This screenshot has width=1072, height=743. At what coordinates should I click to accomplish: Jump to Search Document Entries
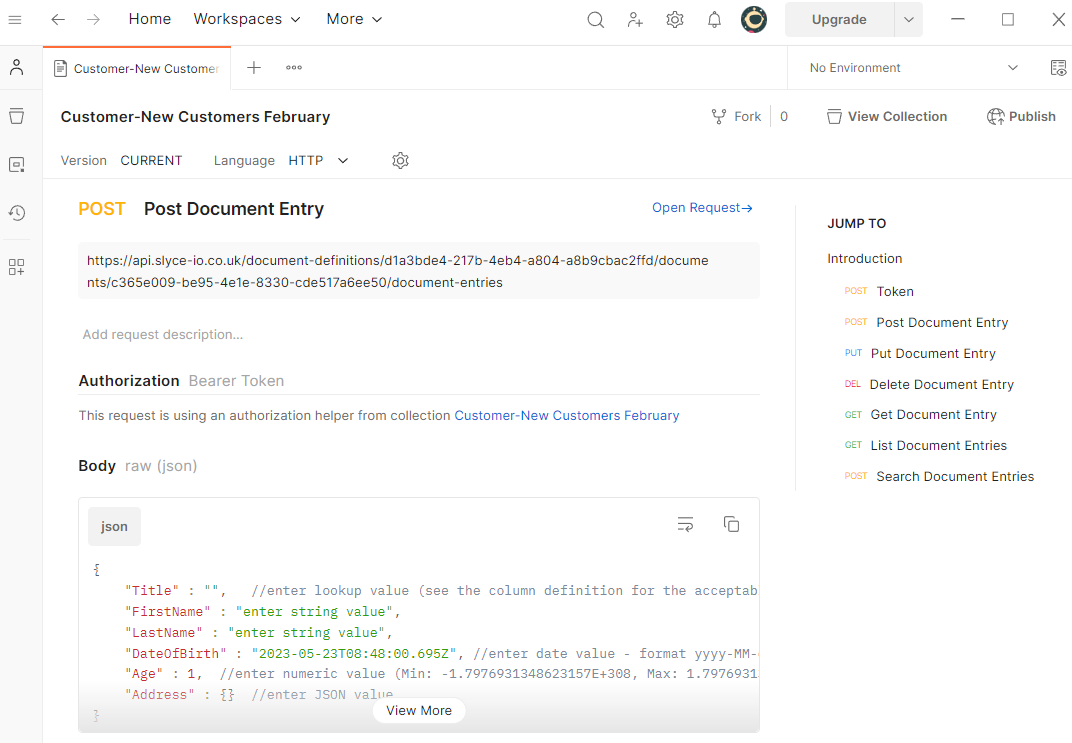click(939, 476)
